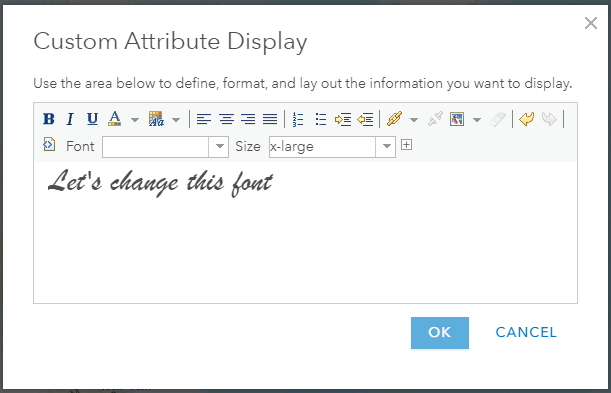Viewport: 611px width, 393px height.
Task: Close the Custom Attribute Display dialog
Action: point(591,23)
